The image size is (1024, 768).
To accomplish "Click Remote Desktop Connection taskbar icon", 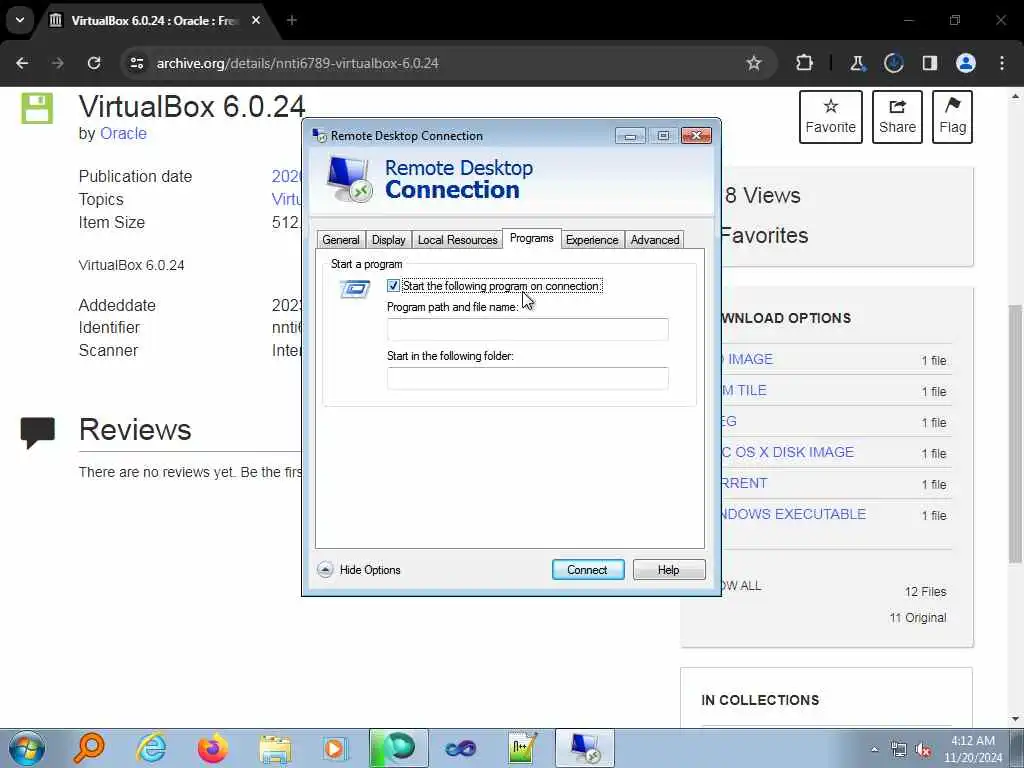I will point(584,748).
